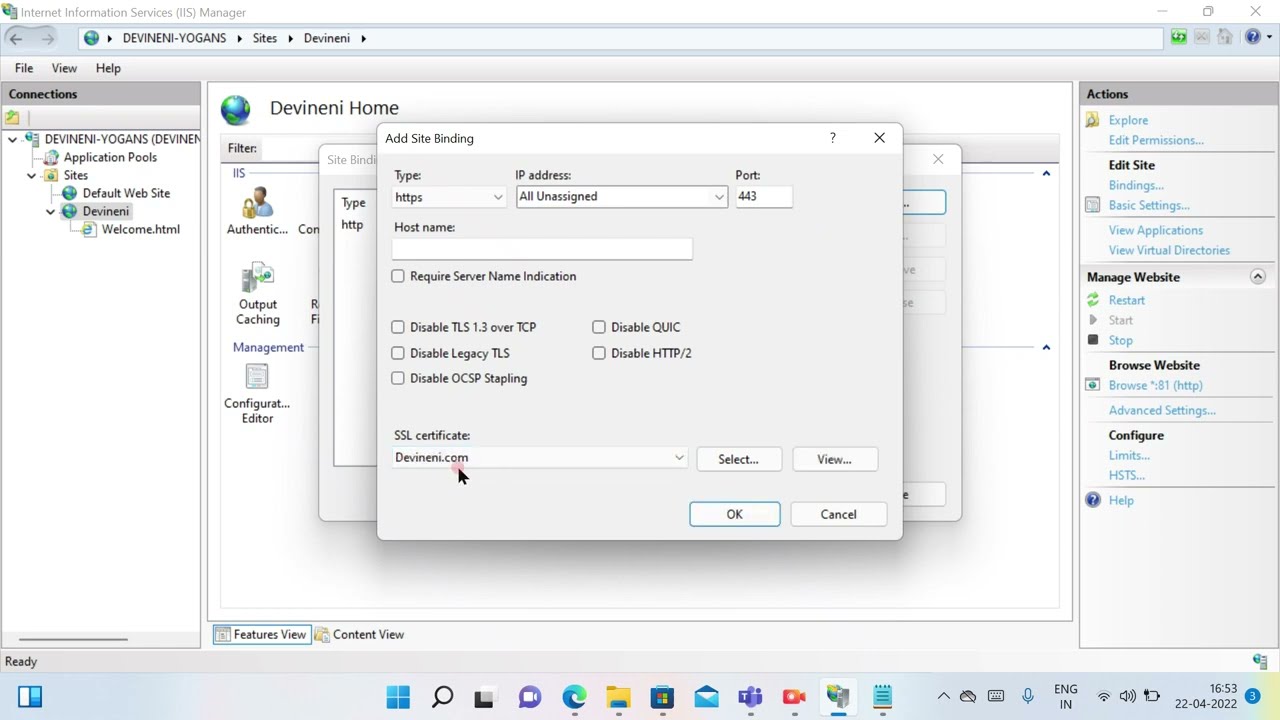Open the IP address All Unassigned dropdown

point(621,197)
